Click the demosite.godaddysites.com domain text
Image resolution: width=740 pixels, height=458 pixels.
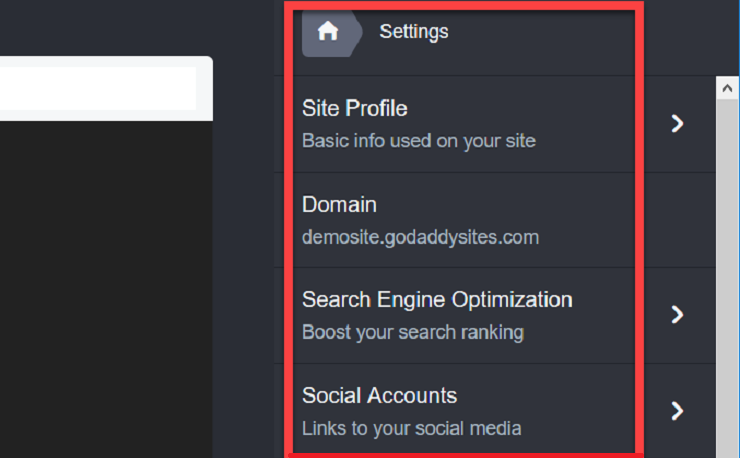point(420,237)
